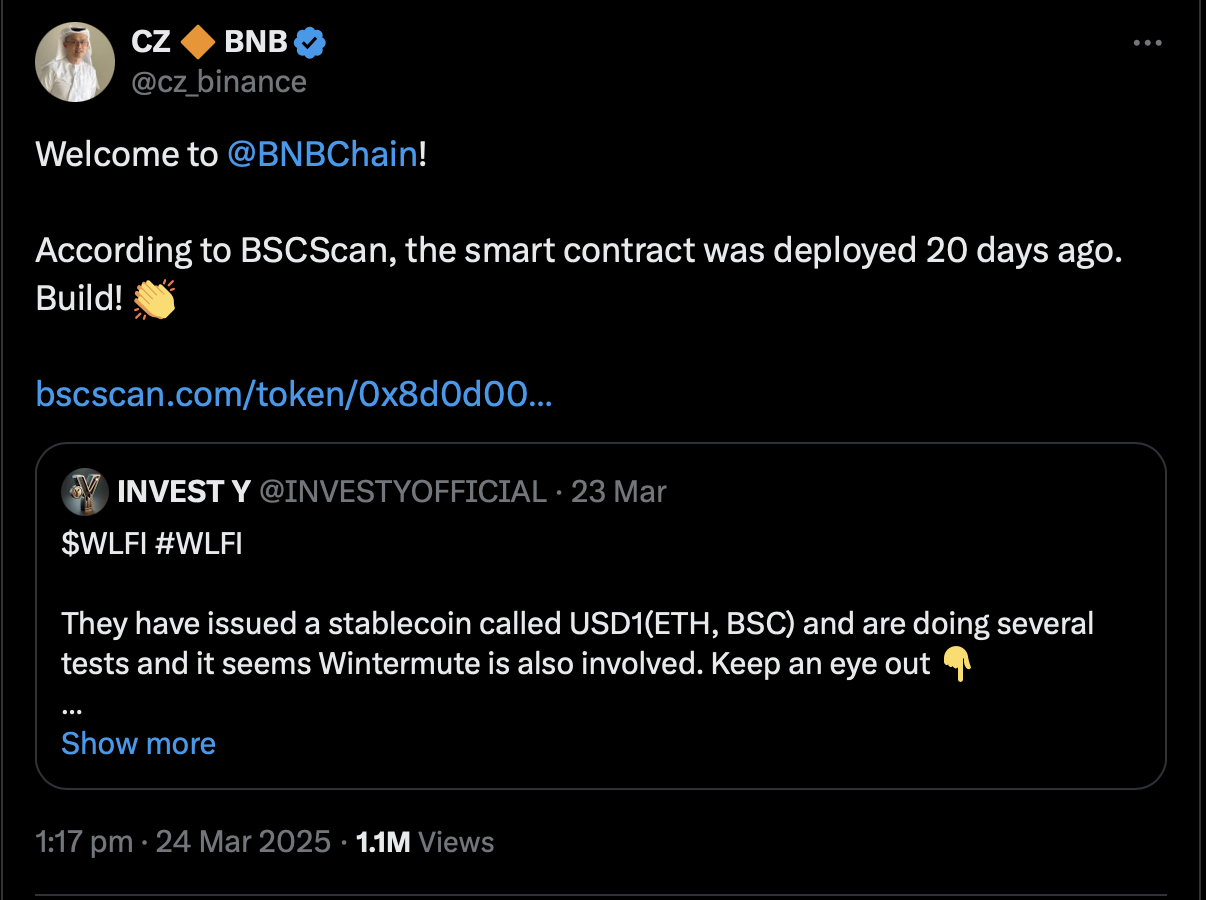The height and width of the screenshot is (900, 1206).
Task: Open the bscscan.com token link
Action: point(294,393)
